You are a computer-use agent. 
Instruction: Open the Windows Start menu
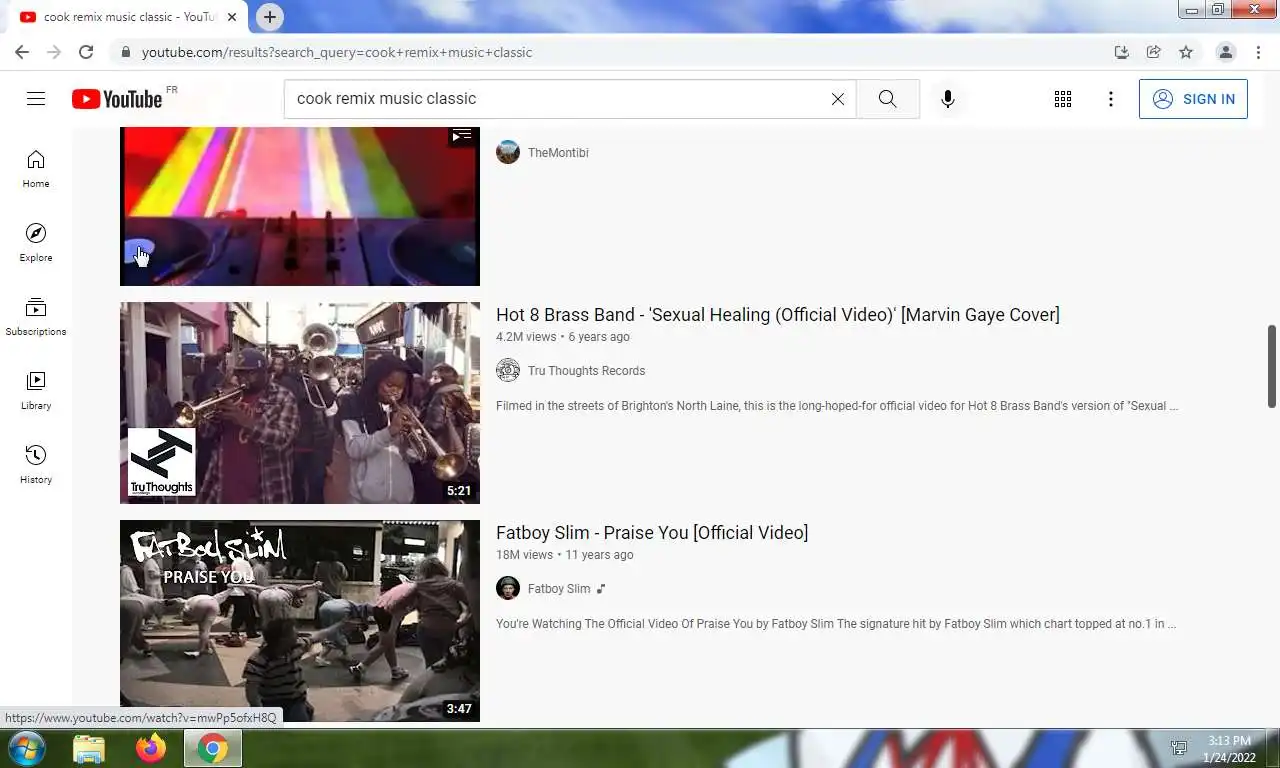[27, 748]
